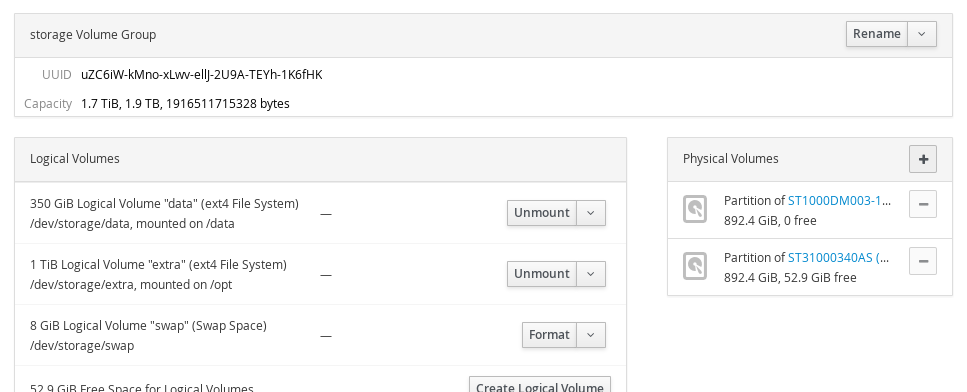967x392 pixels.
Task: Unmount the data logical volume
Action: coord(541,213)
